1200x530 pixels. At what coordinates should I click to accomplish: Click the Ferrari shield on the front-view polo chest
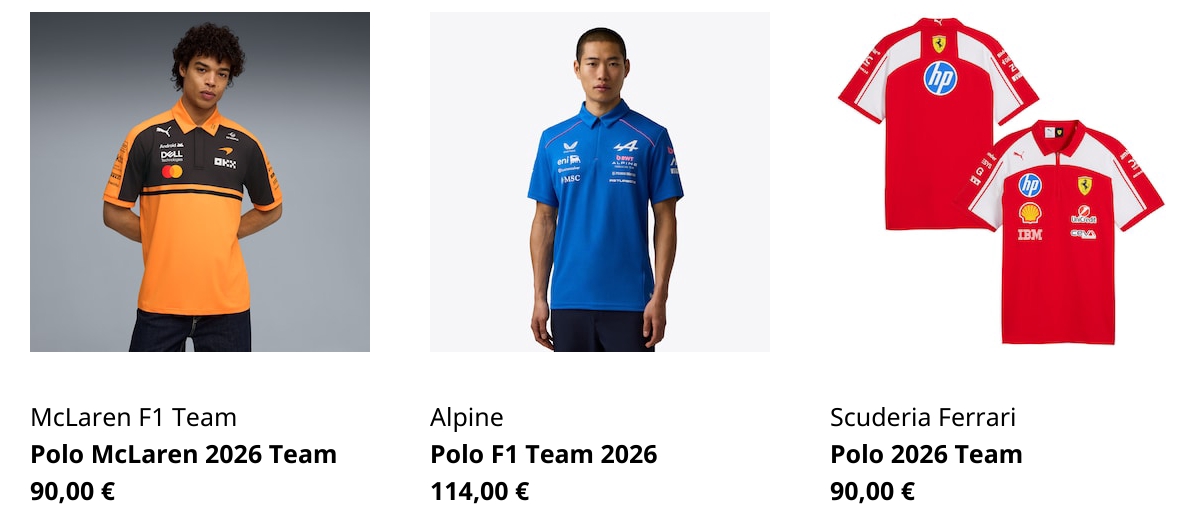tap(1084, 185)
